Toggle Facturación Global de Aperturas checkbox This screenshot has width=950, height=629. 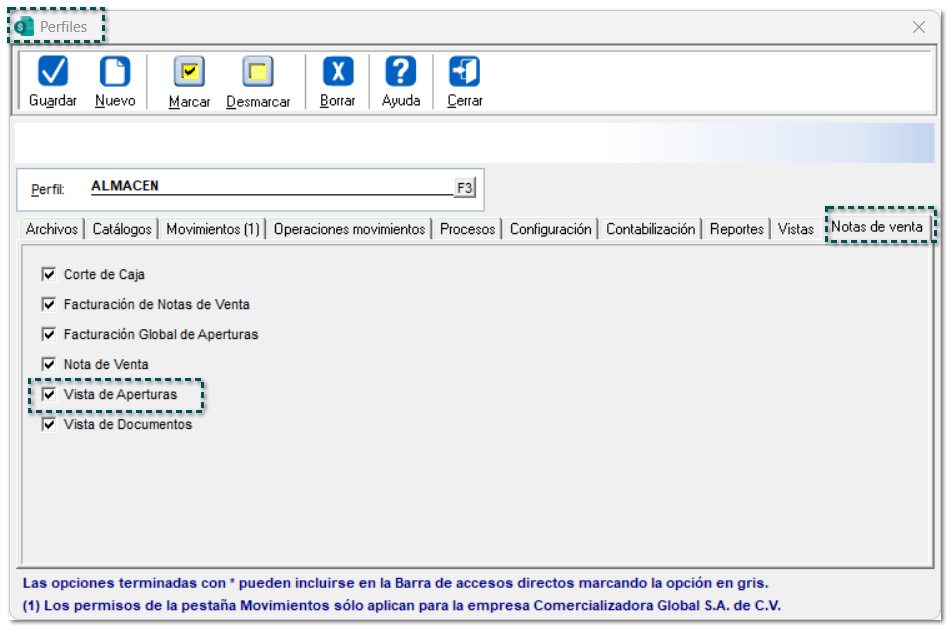point(49,334)
